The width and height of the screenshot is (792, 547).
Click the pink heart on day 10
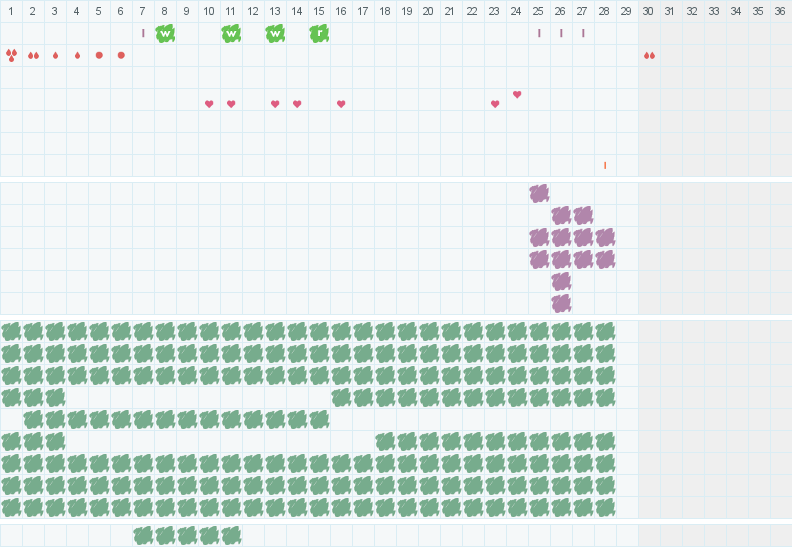pyautogui.click(x=209, y=104)
